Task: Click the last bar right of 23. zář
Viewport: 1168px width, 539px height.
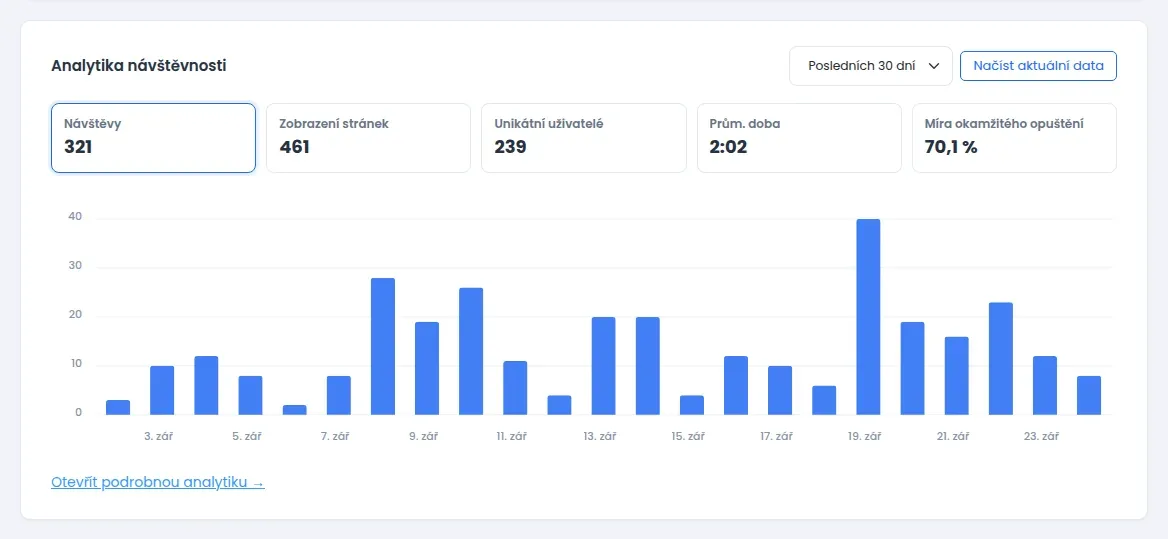Action: coord(1089,395)
